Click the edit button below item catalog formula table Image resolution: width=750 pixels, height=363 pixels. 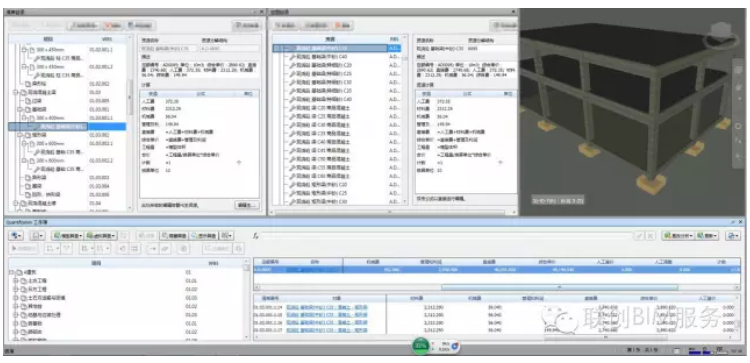247,205
